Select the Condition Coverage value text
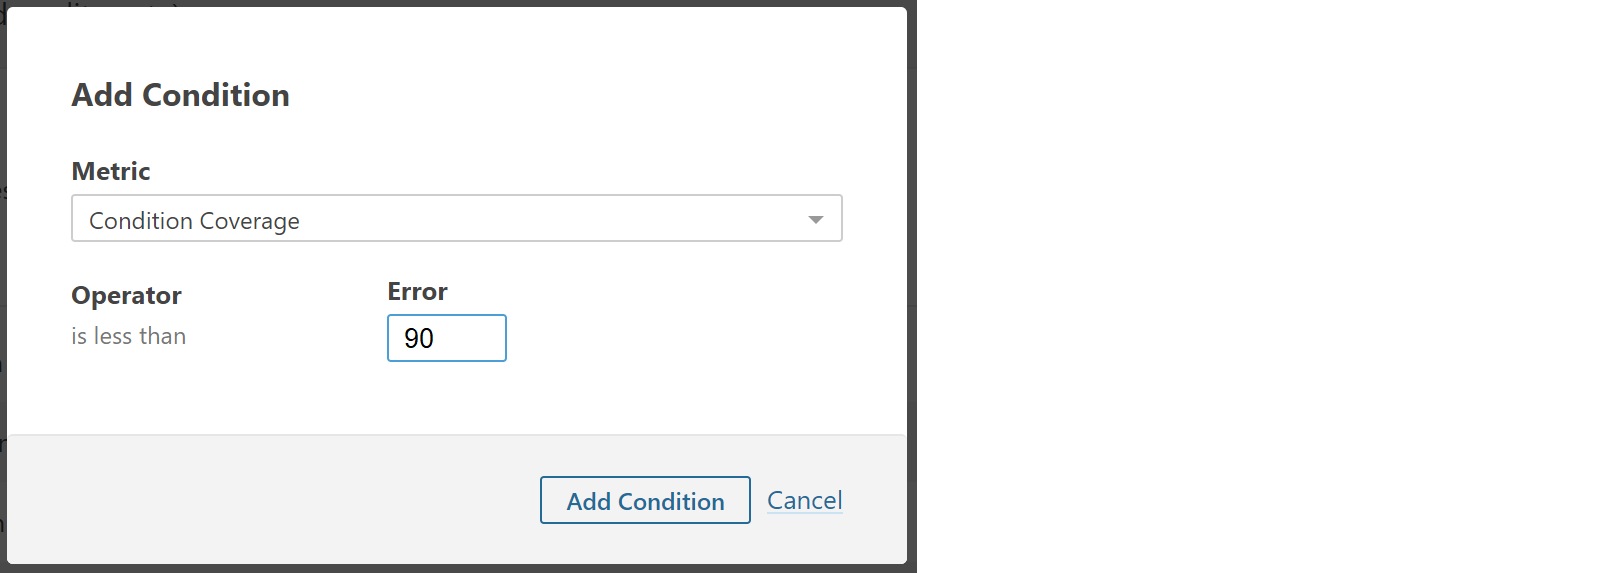The image size is (1600, 573). 194,221
